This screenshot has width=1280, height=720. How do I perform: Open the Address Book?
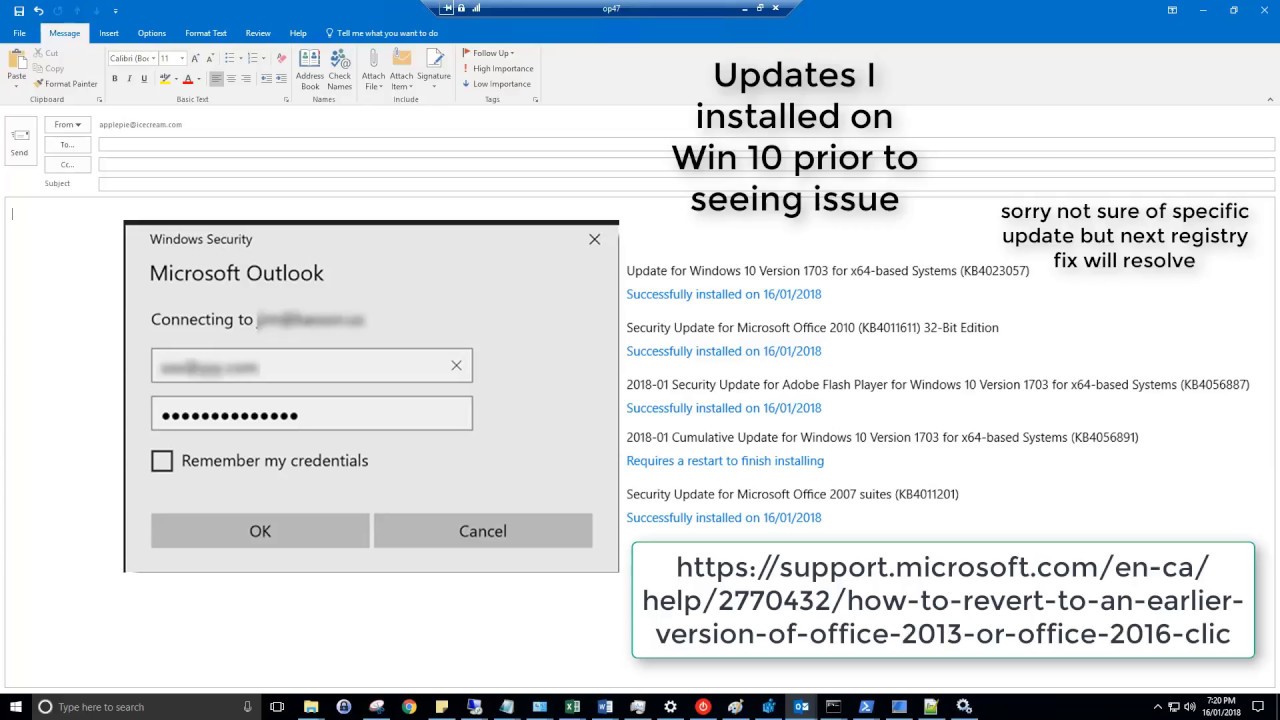point(310,70)
